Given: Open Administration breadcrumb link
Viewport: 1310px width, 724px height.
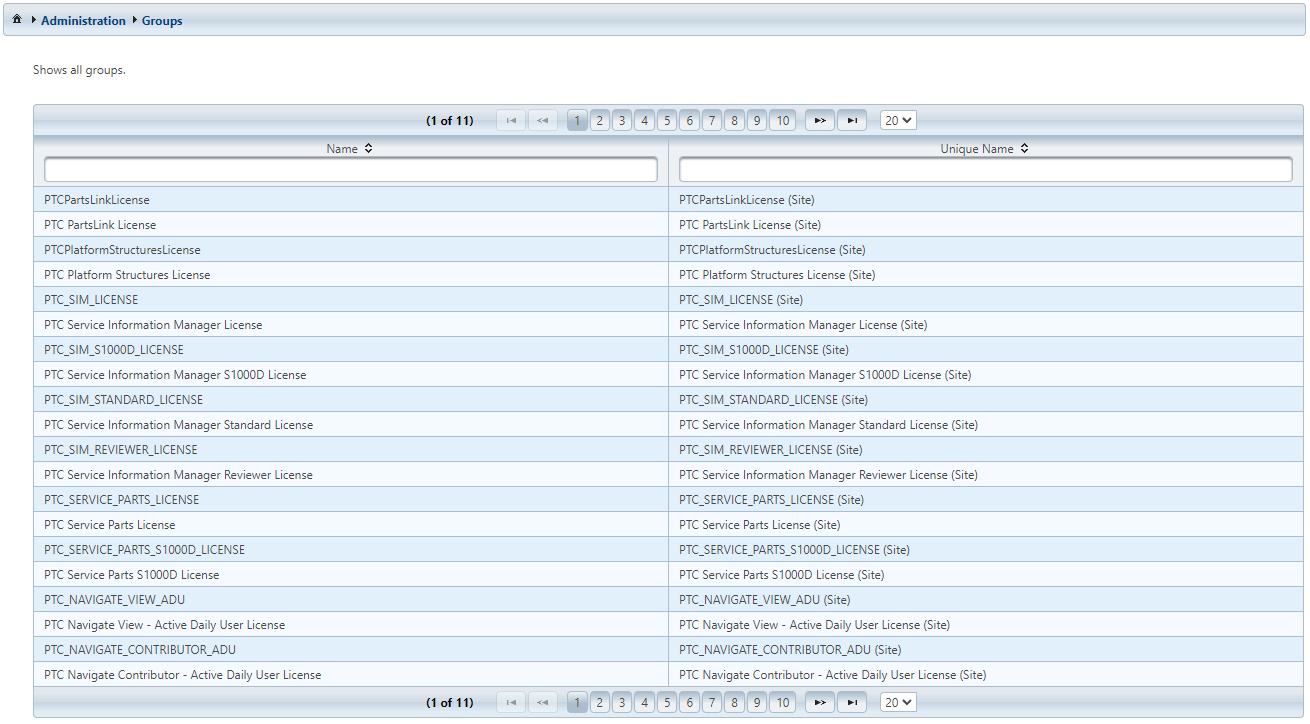Looking at the screenshot, I should [83, 21].
